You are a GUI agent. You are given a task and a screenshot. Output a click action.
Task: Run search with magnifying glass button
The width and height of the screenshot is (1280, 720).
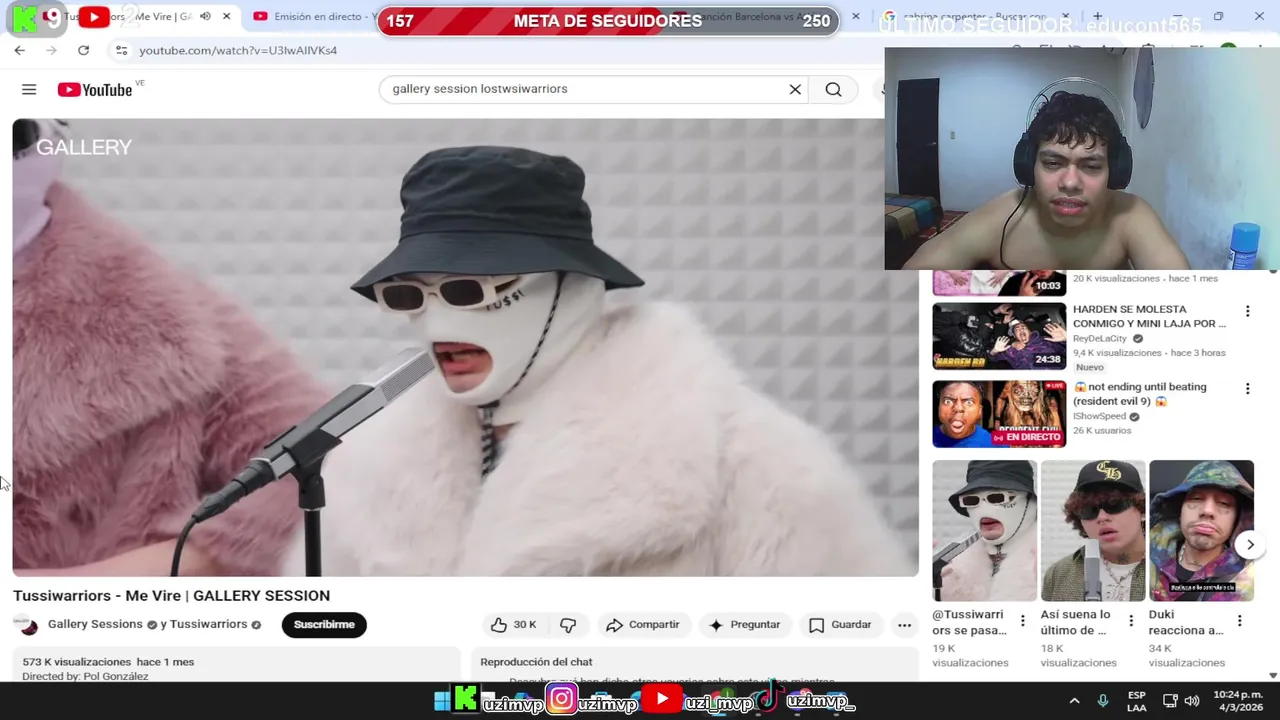tap(833, 90)
